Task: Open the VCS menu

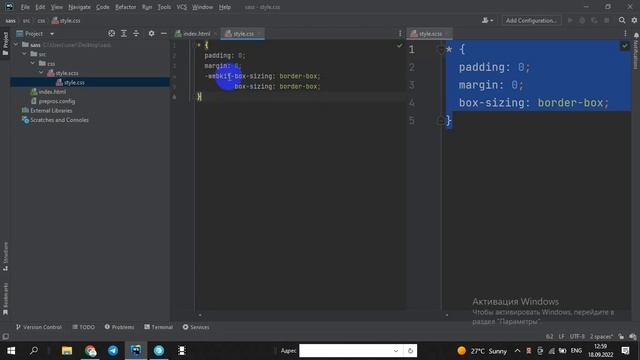Action: (x=182, y=7)
